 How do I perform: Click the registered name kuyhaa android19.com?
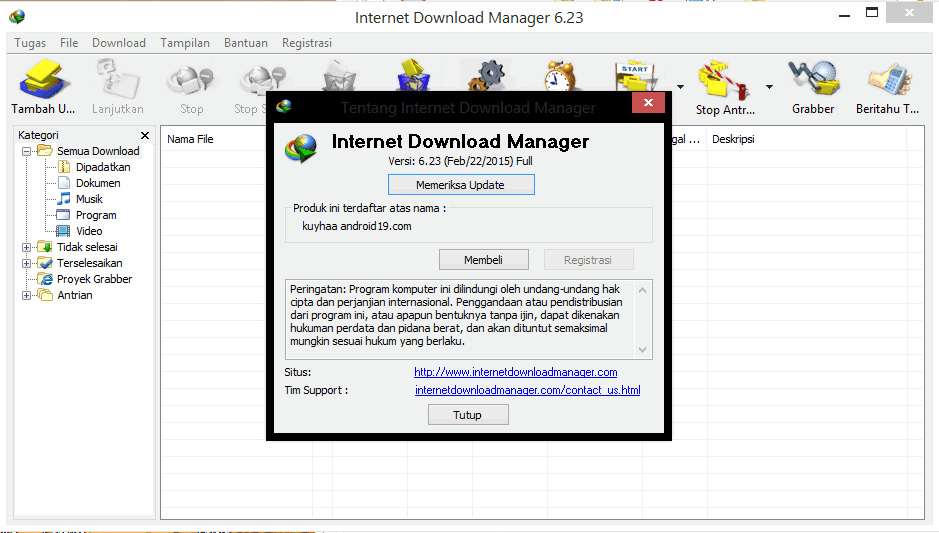(x=357, y=226)
